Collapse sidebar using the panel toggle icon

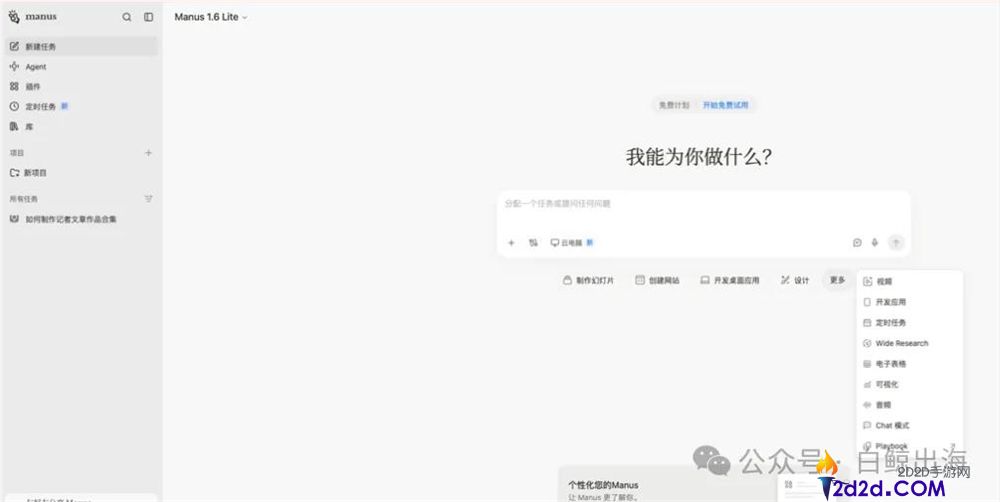pyautogui.click(x=149, y=17)
